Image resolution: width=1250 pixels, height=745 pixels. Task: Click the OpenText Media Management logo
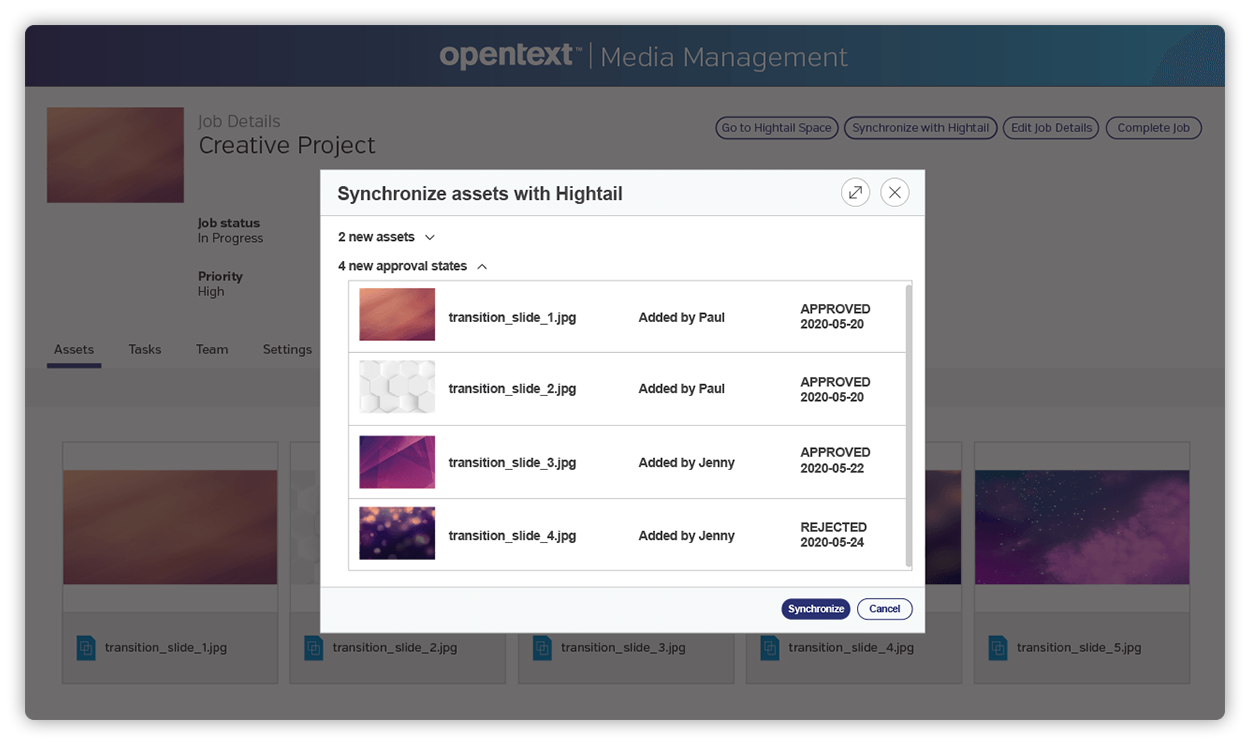tap(643, 56)
